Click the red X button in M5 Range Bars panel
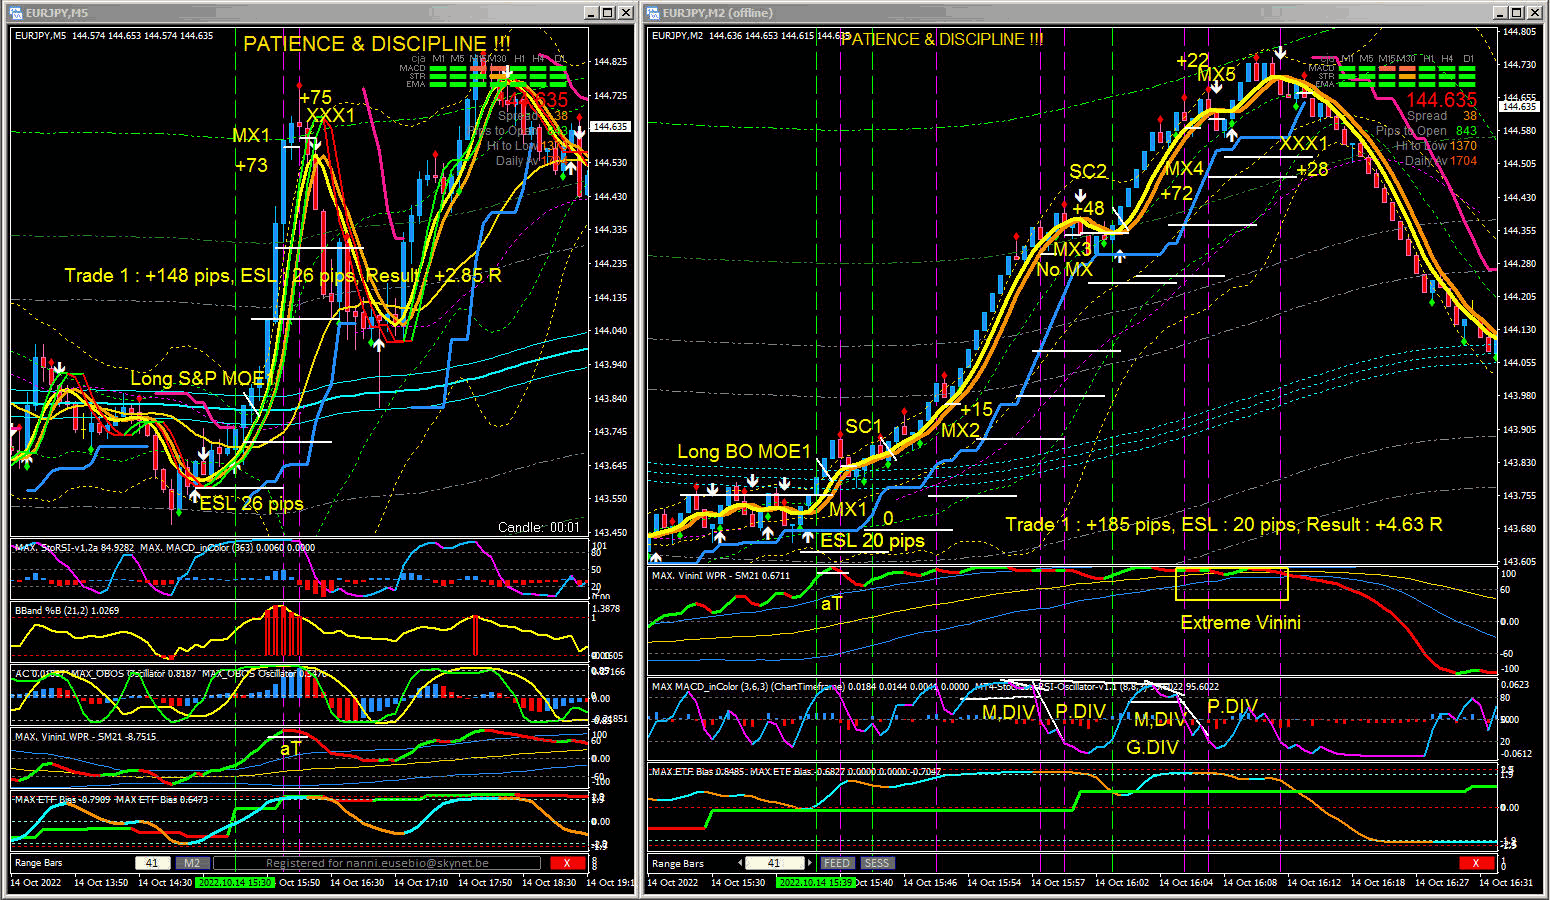The width and height of the screenshot is (1550, 900). pyautogui.click(x=567, y=863)
